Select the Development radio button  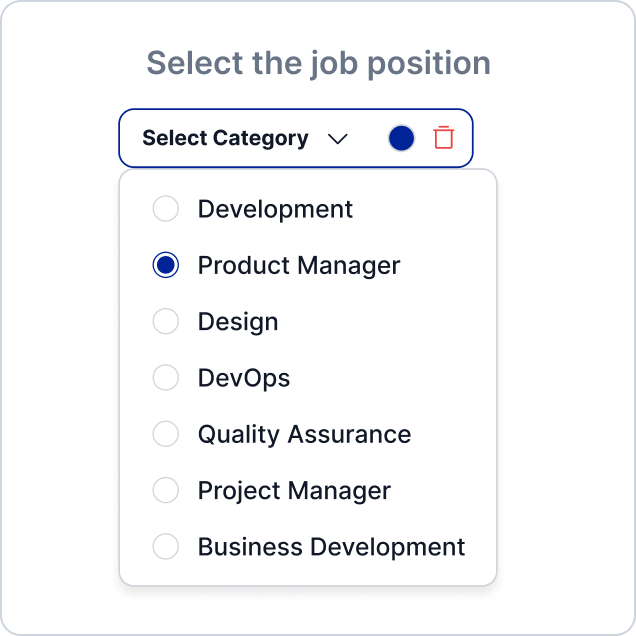[x=165, y=208]
